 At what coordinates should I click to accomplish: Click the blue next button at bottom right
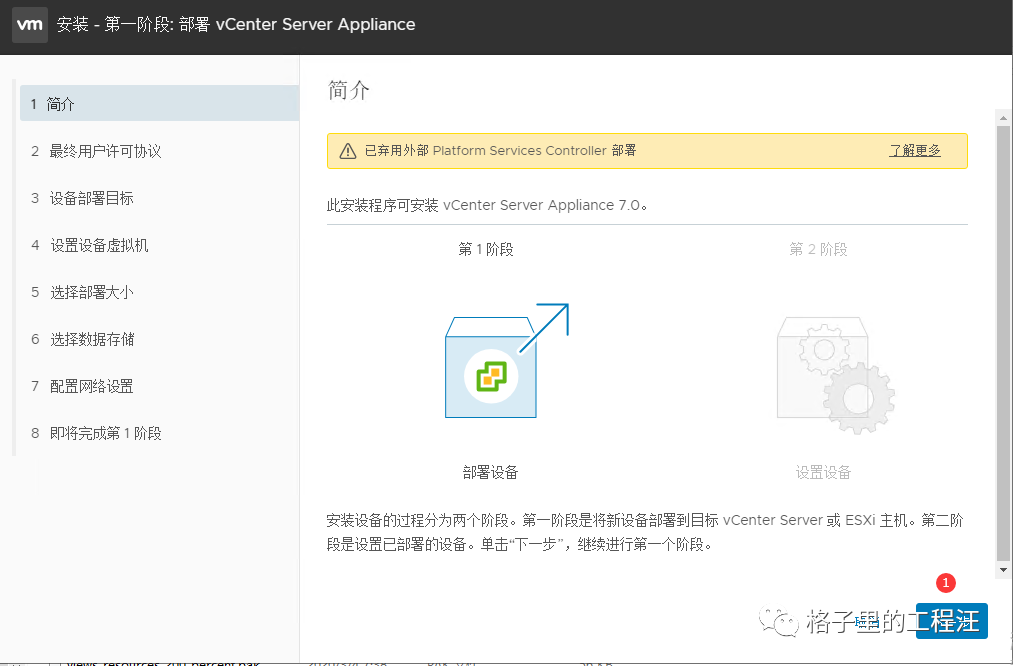[952, 621]
